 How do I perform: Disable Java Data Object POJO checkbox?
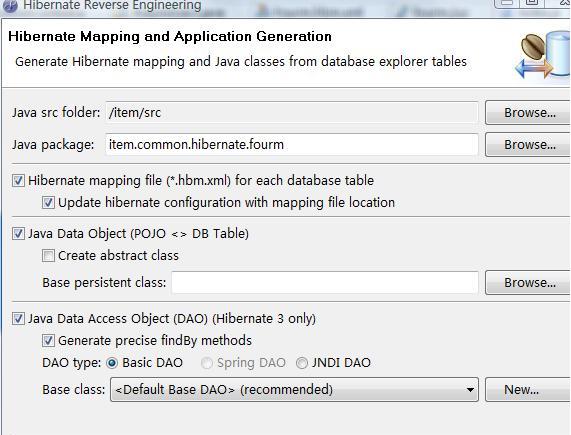click(x=18, y=233)
